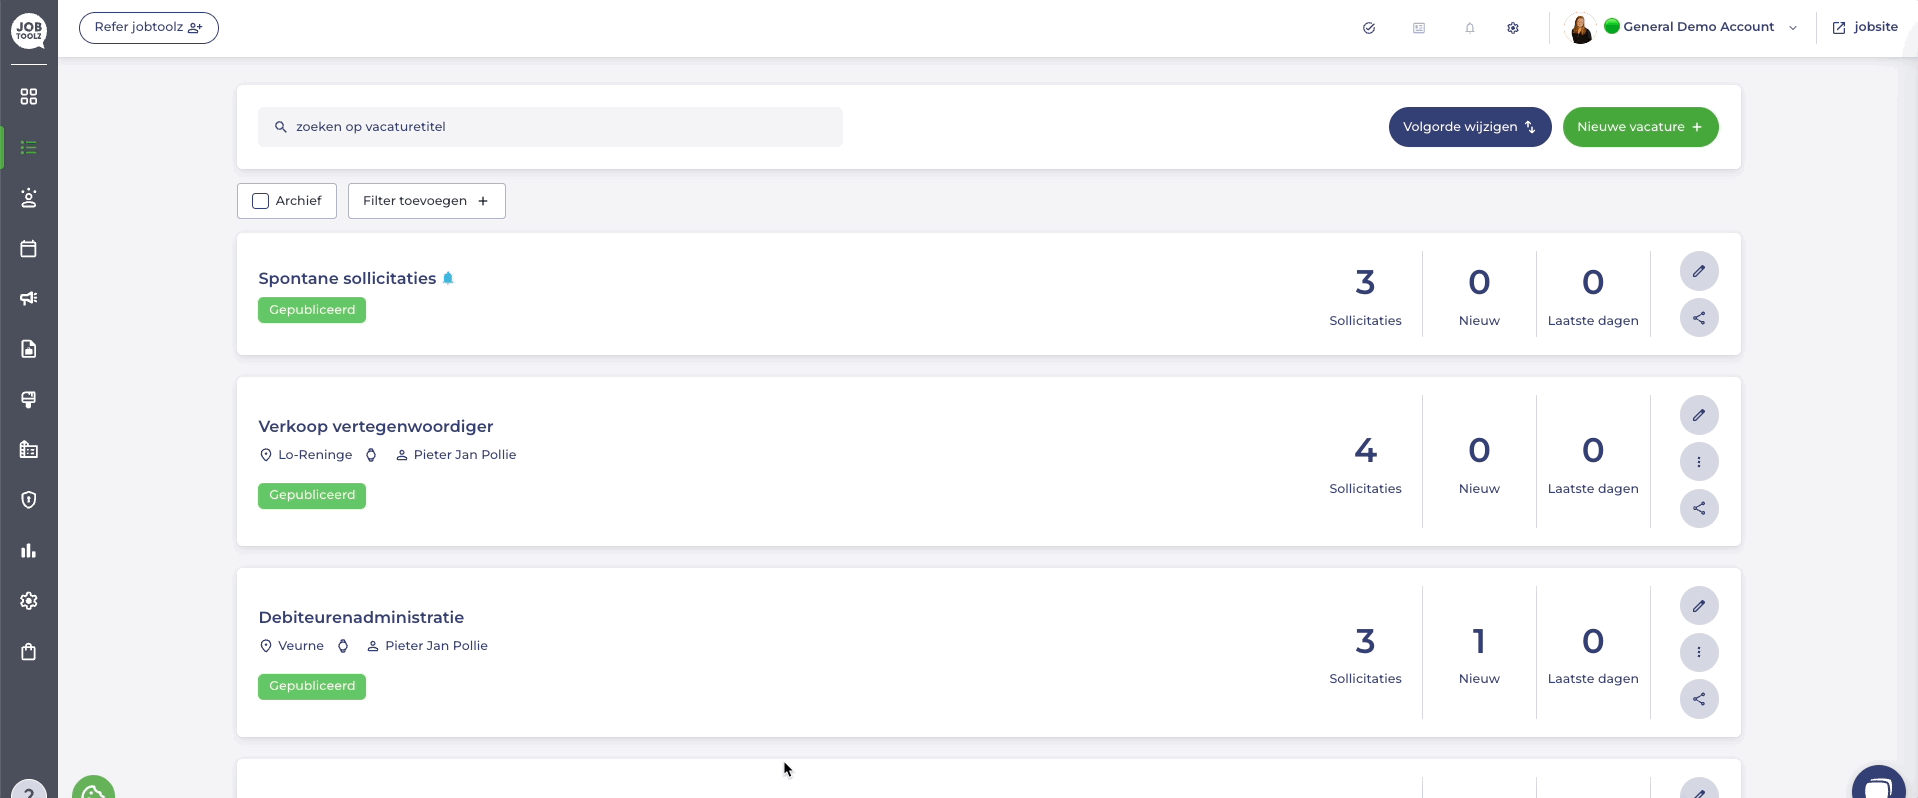Focus the zoeken op vacaturetitel search field
The image size is (1918, 798).
pos(550,127)
